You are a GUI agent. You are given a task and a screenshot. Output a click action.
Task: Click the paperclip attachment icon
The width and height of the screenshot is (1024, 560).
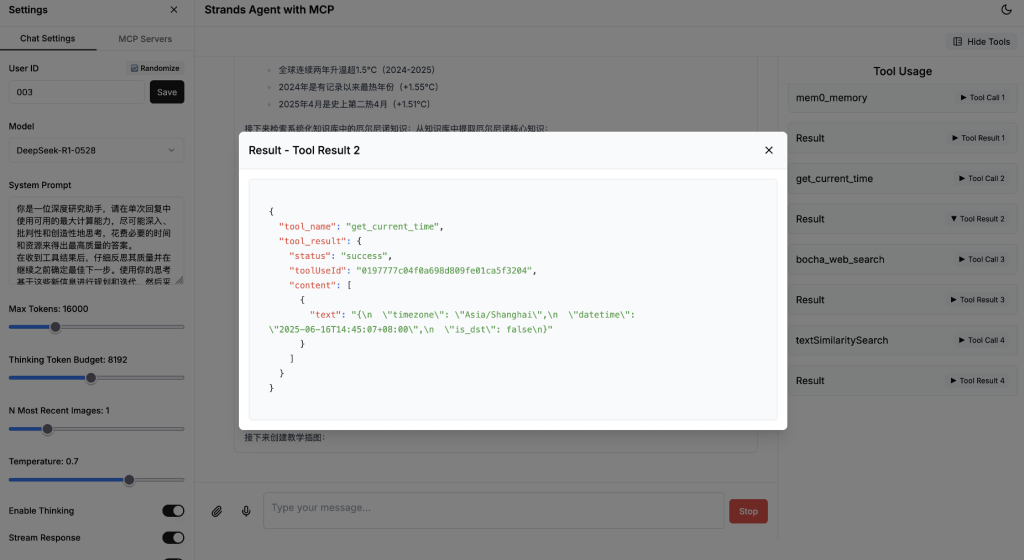(x=217, y=511)
